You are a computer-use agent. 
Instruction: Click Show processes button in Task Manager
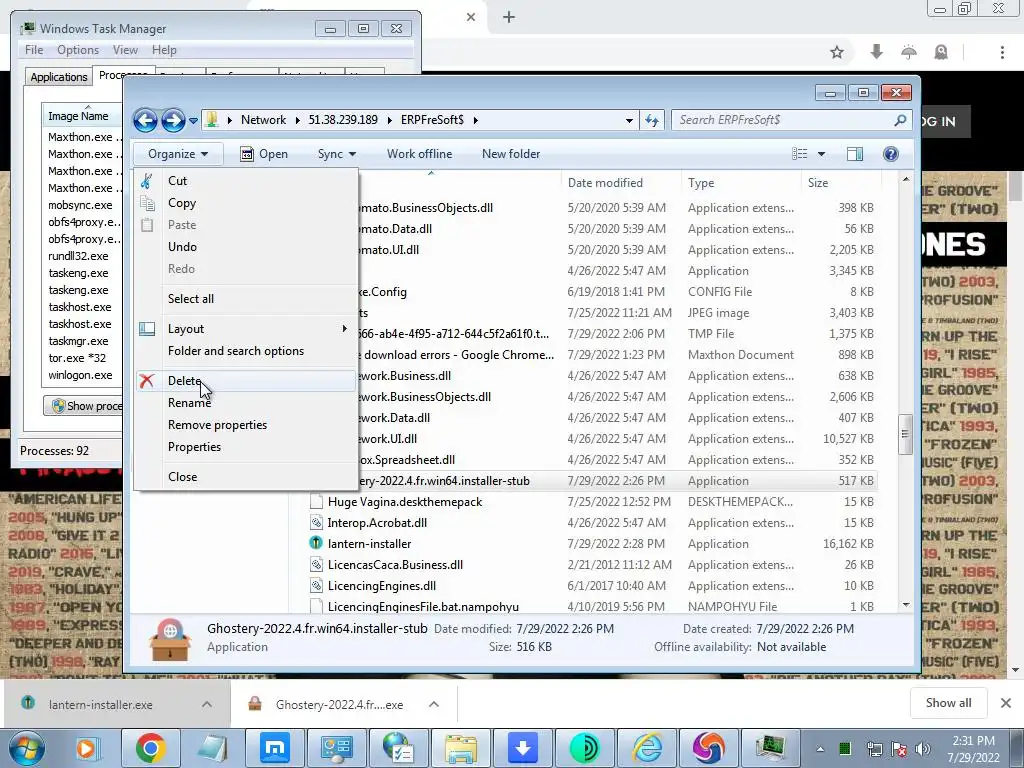click(84, 406)
